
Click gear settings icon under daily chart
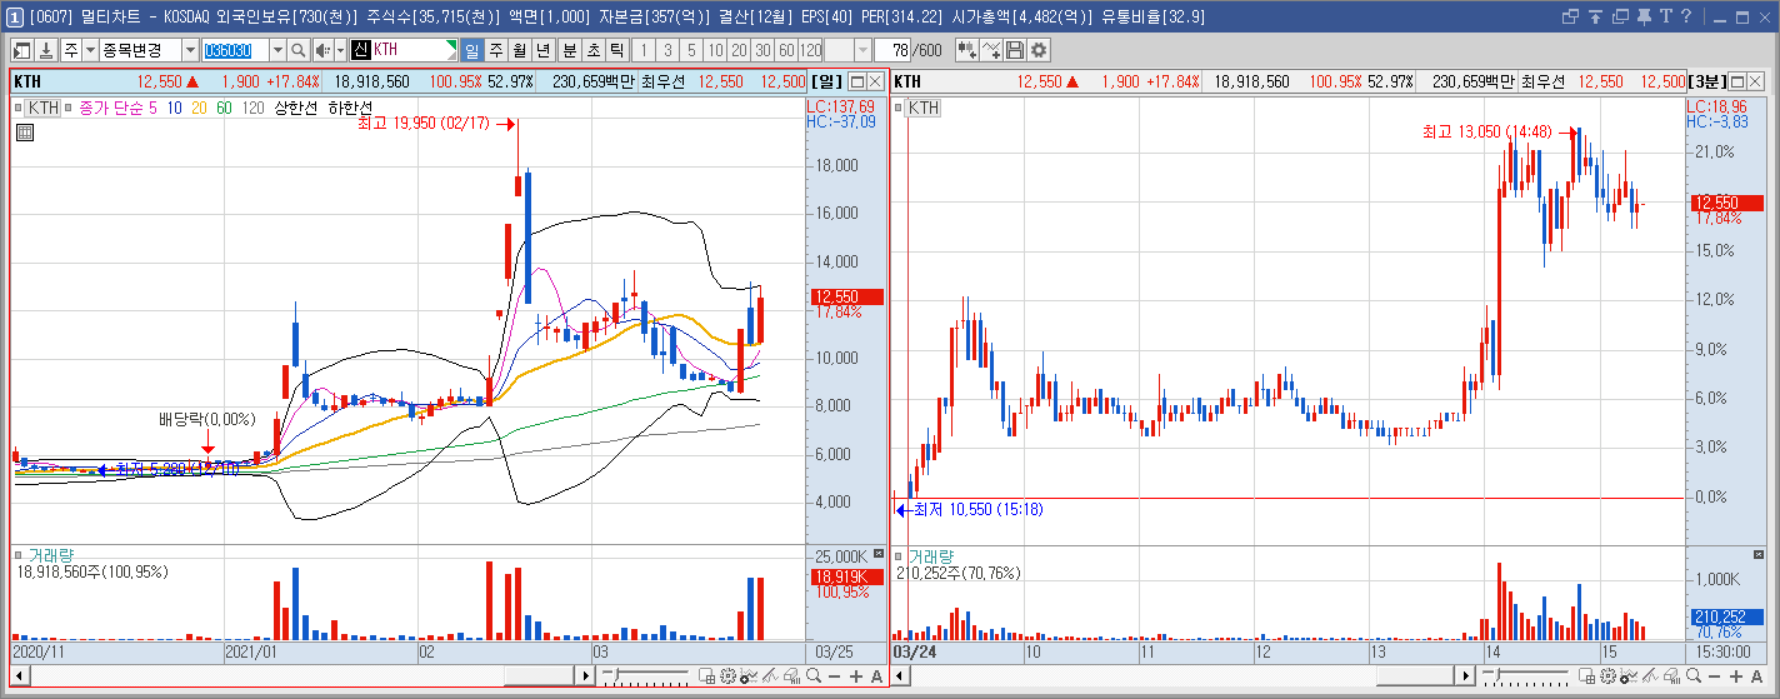[728, 677]
